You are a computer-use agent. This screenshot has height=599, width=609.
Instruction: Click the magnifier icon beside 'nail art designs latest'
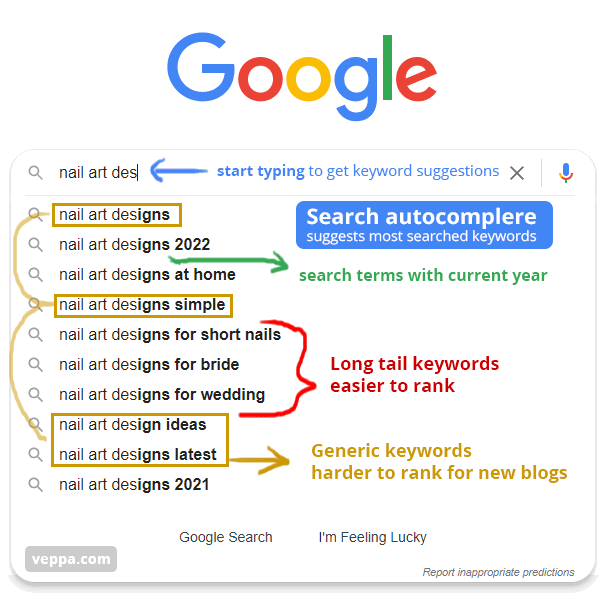pos(36,454)
